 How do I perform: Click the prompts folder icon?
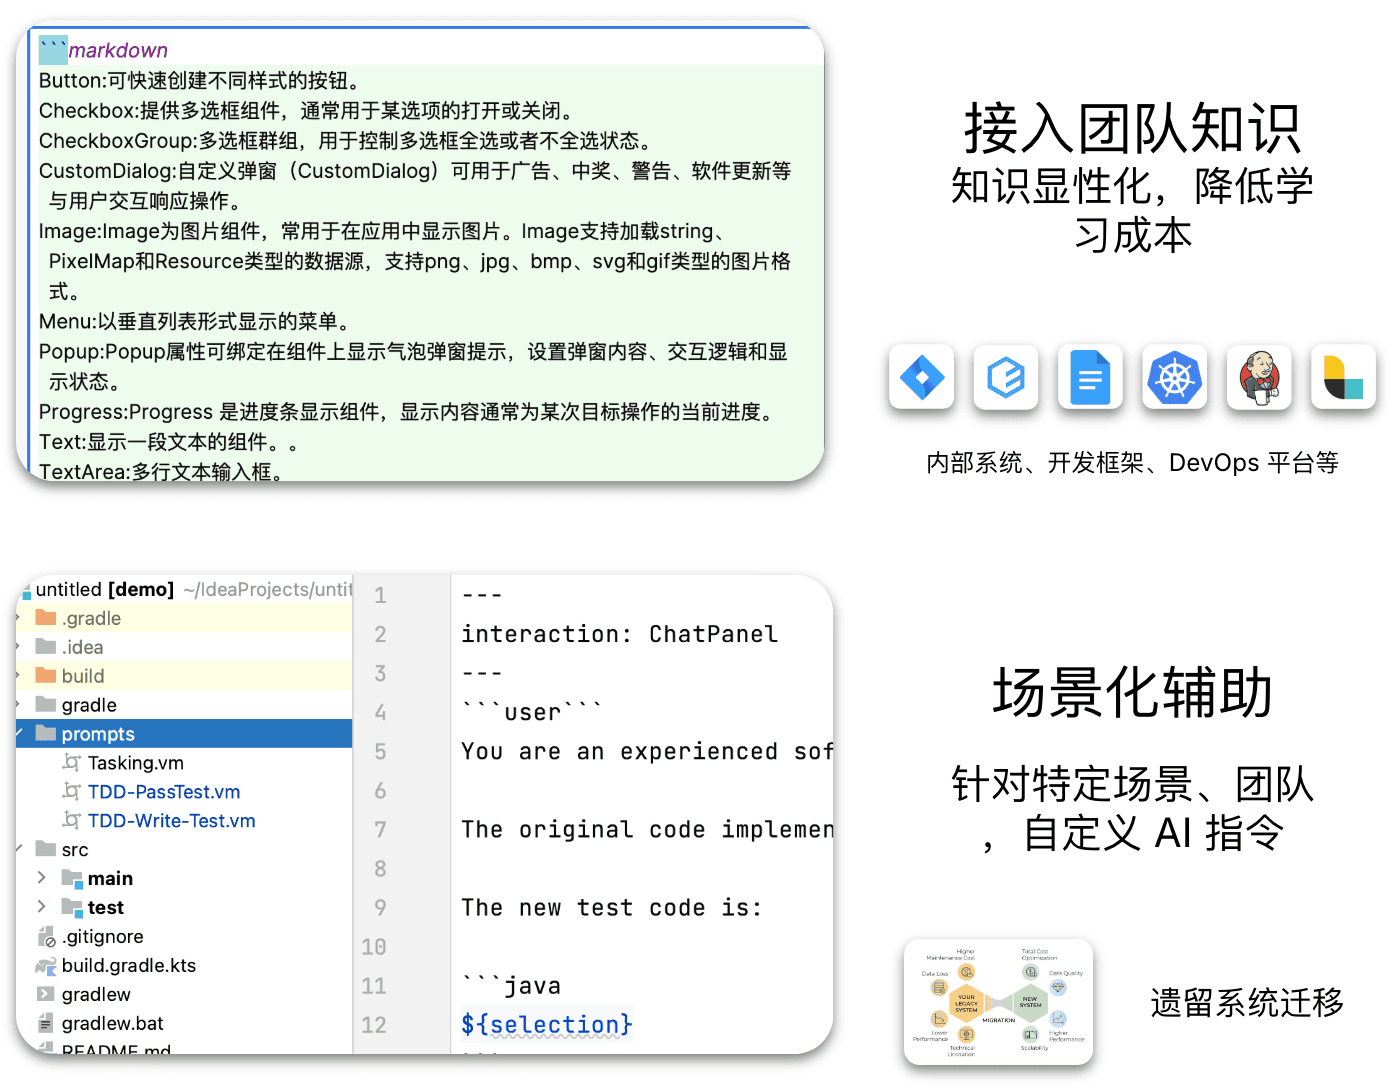[x=46, y=733]
